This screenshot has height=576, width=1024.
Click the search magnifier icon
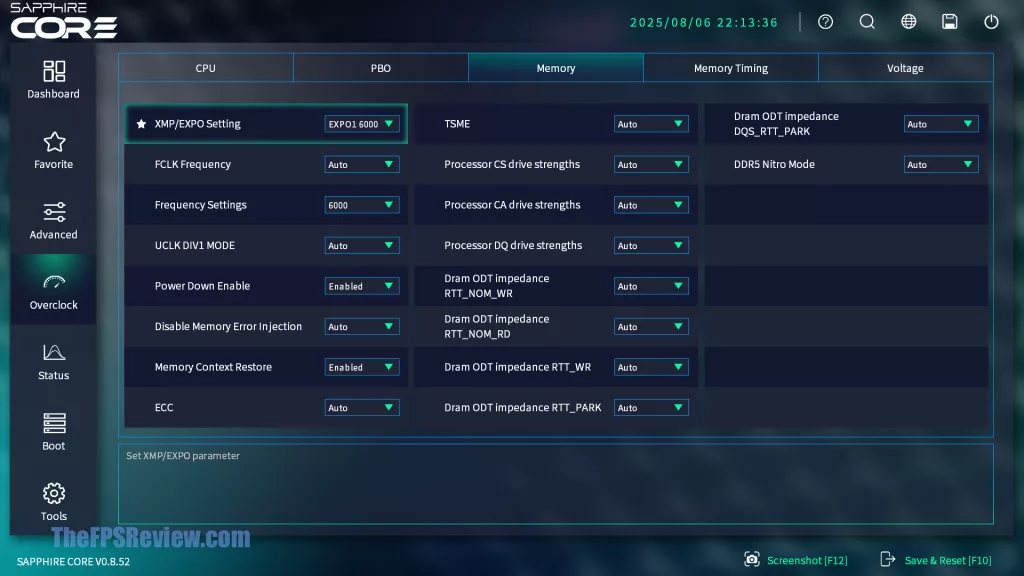click(x=867, y=22)
